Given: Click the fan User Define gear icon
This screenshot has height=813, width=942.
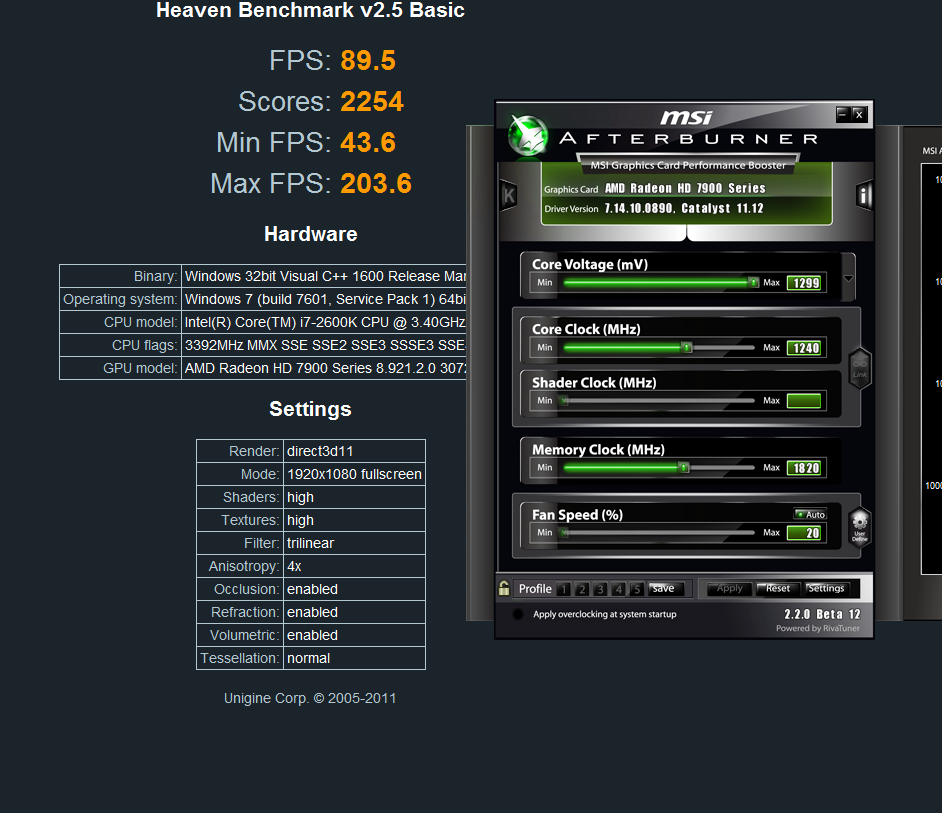Looking at the screenshot, I should 860,526.
